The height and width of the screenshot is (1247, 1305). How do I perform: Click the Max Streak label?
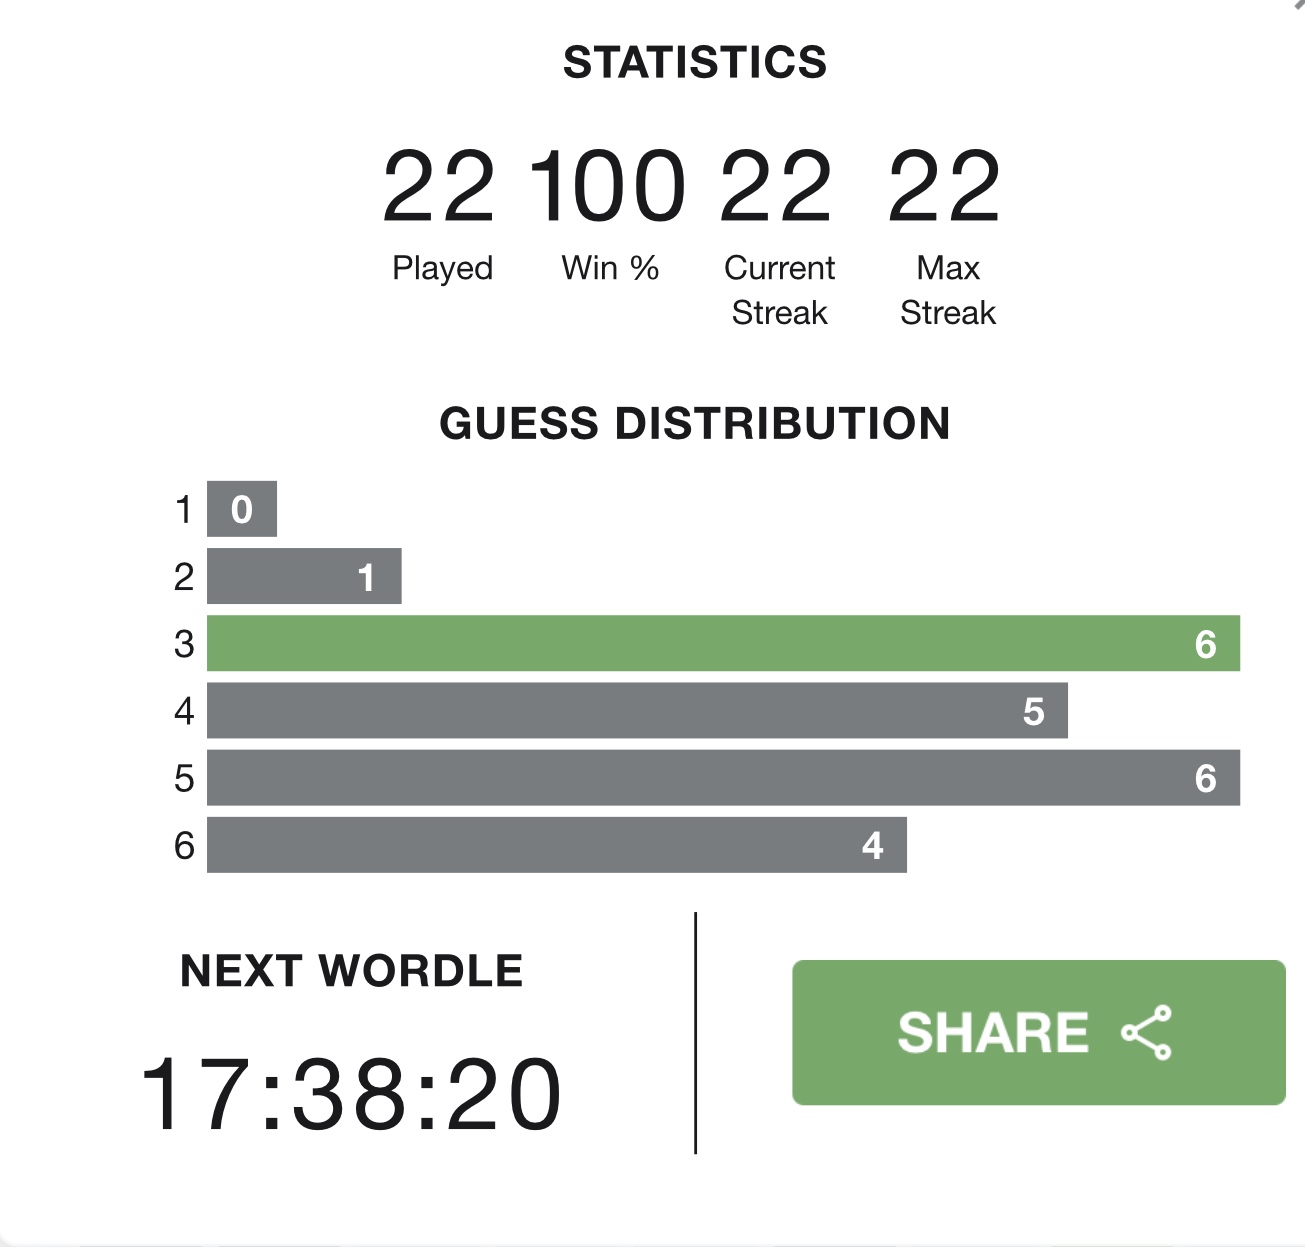click(x=948, y=290)
